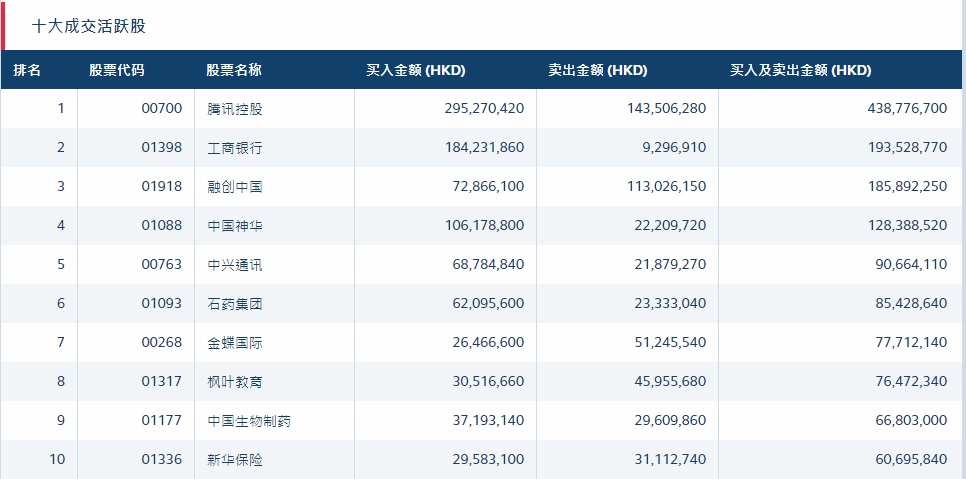Select stock name 腾讯控股

click(235, 109)
